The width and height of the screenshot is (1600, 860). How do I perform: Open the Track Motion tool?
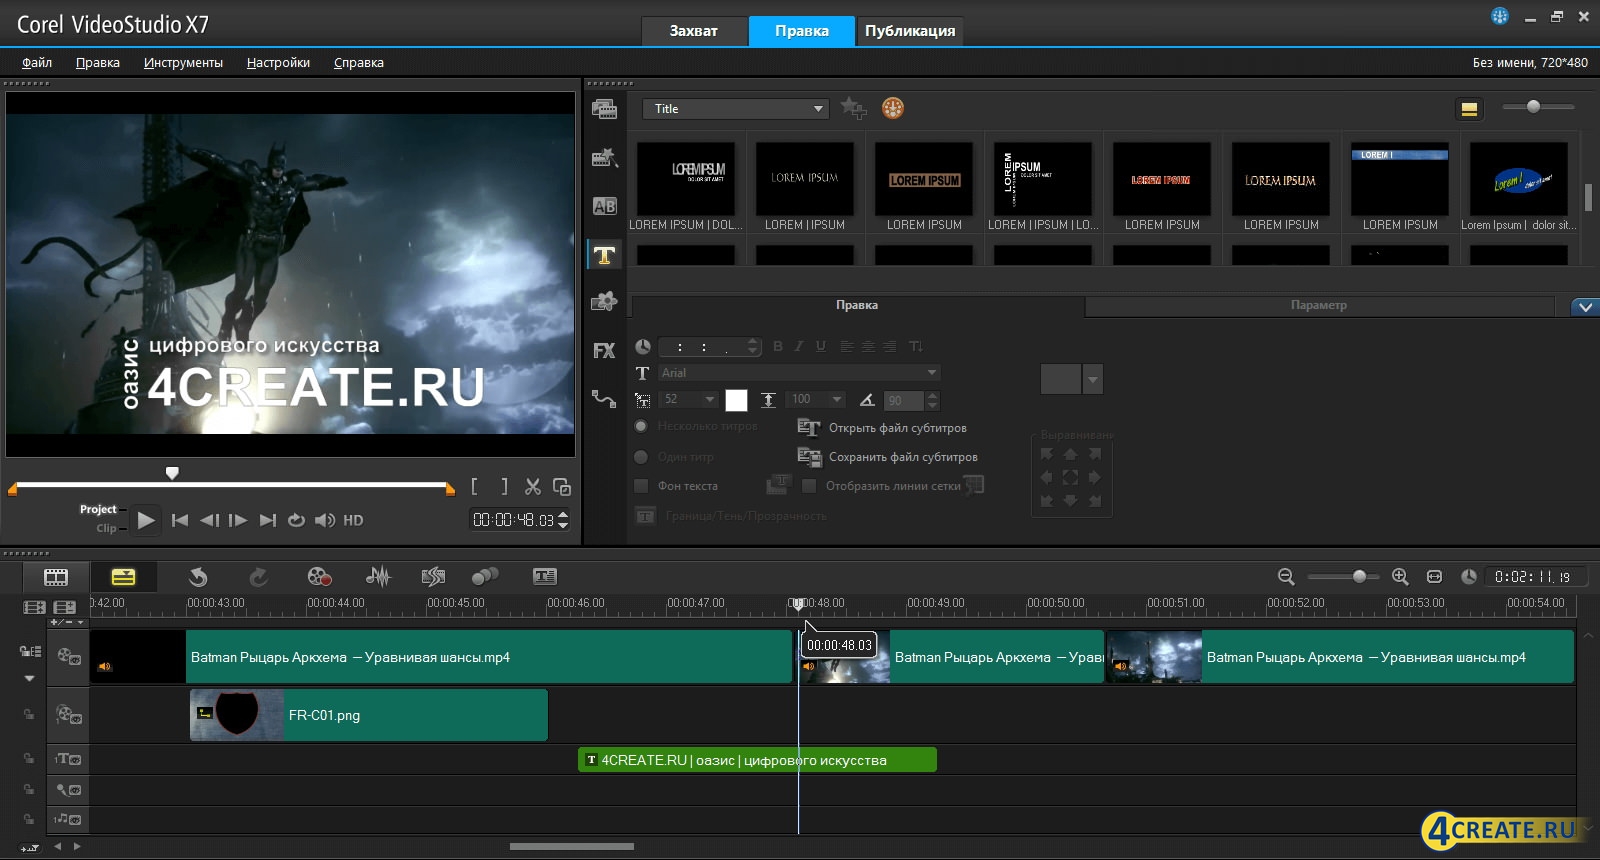[485, 577]
